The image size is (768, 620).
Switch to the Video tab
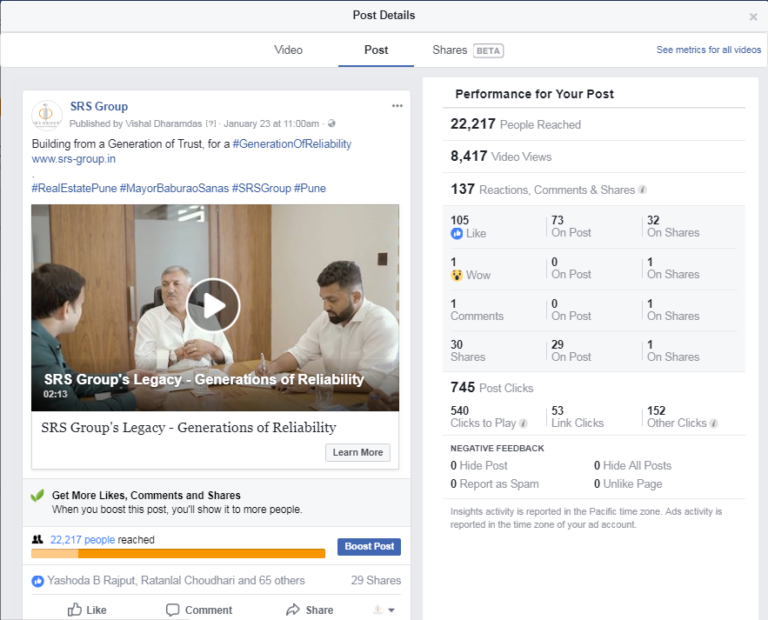point(288,50)
